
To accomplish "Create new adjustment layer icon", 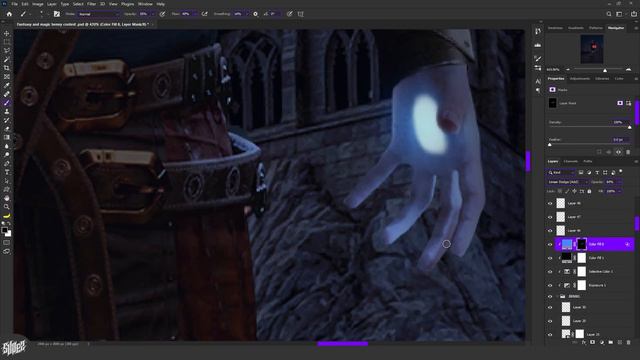I will tap(602, 342).
